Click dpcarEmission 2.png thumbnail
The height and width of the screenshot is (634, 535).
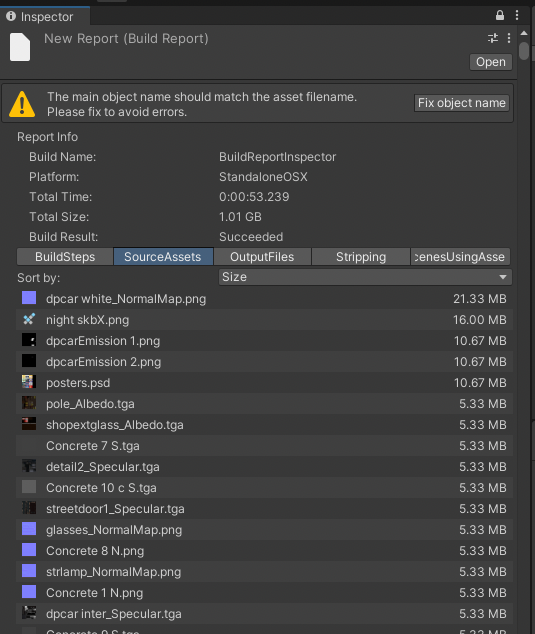tap(29, 361)
